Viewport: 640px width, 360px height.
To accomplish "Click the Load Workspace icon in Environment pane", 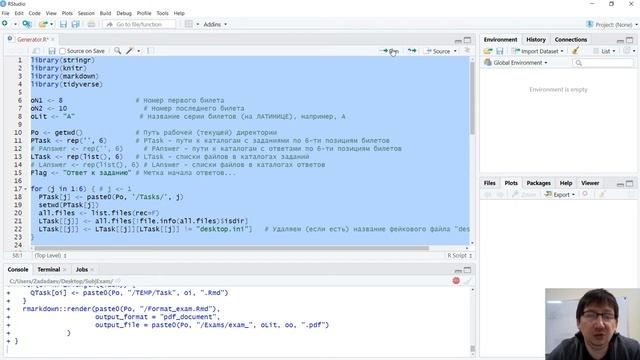I will click(488, 51).
